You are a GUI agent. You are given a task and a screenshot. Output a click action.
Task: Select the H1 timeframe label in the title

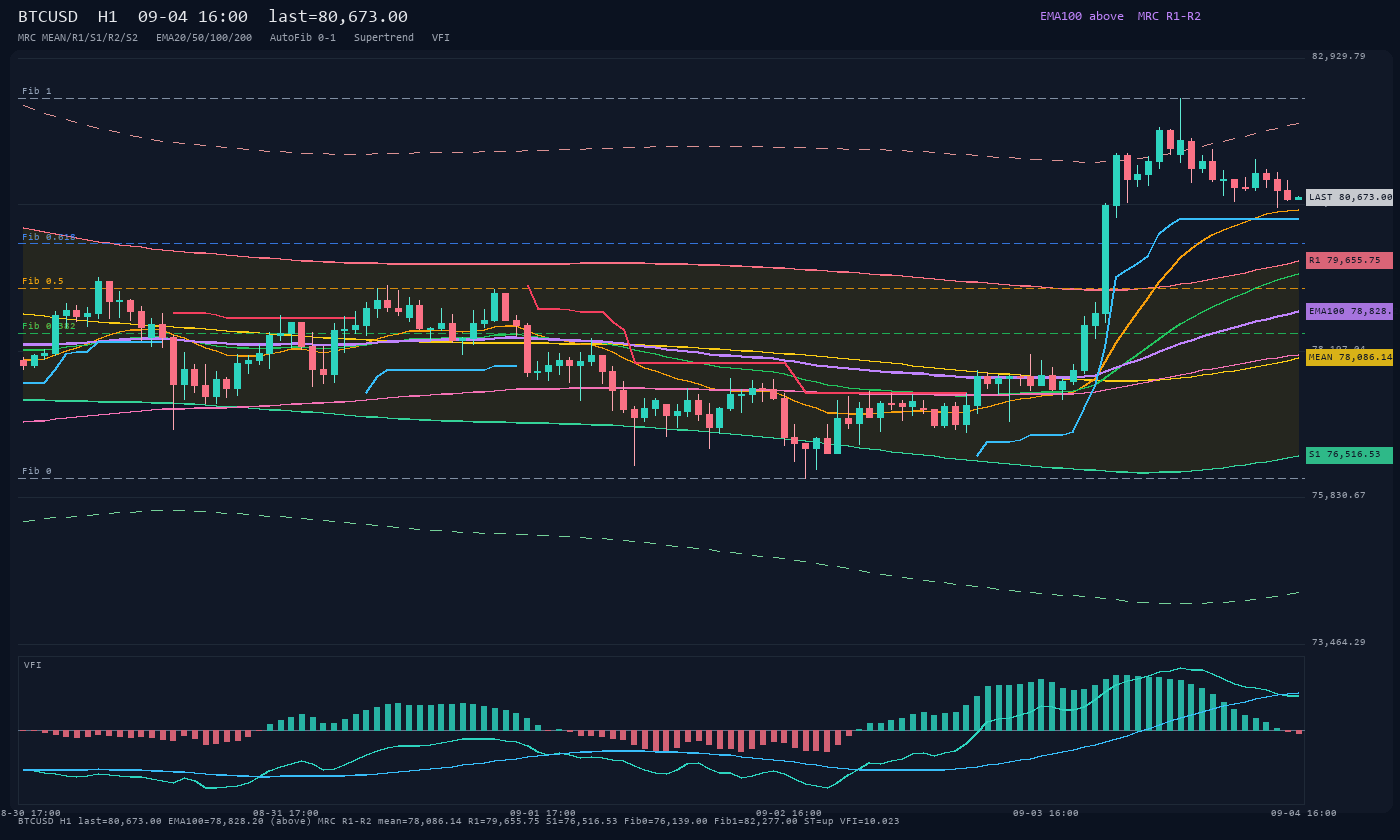(x=108, y=17)
